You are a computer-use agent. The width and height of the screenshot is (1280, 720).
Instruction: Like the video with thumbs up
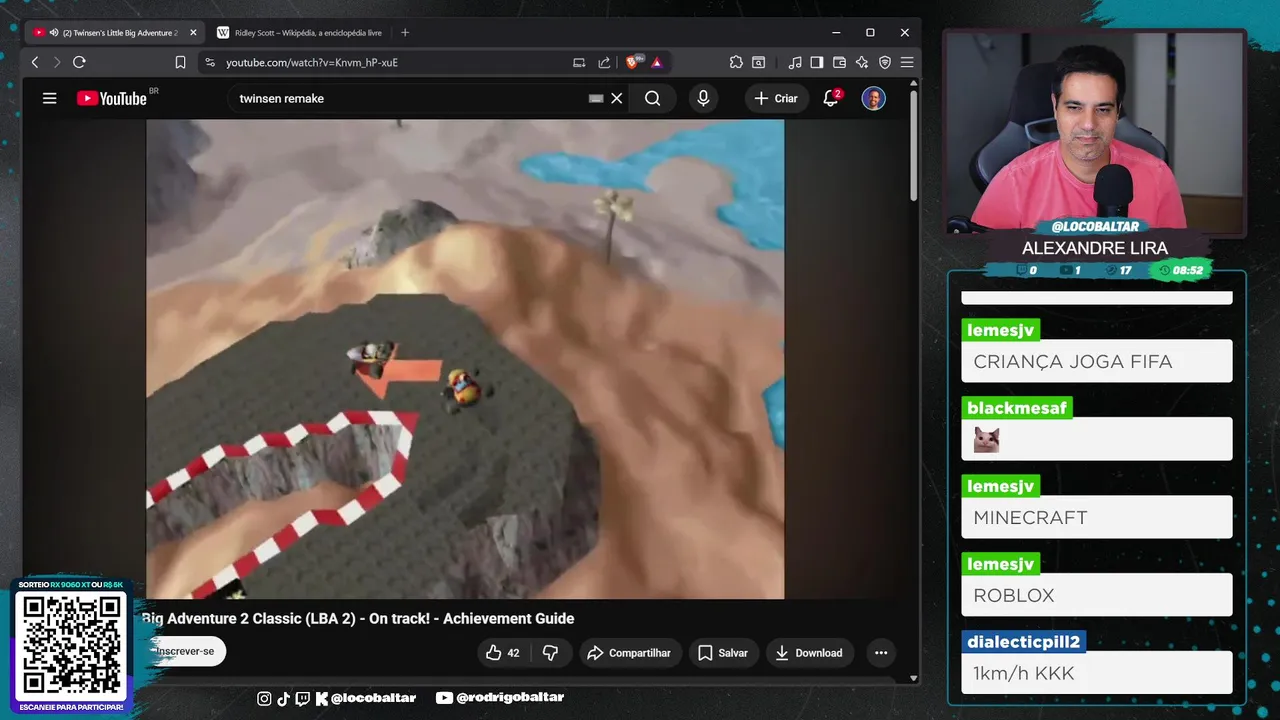(x=503, y=653)
